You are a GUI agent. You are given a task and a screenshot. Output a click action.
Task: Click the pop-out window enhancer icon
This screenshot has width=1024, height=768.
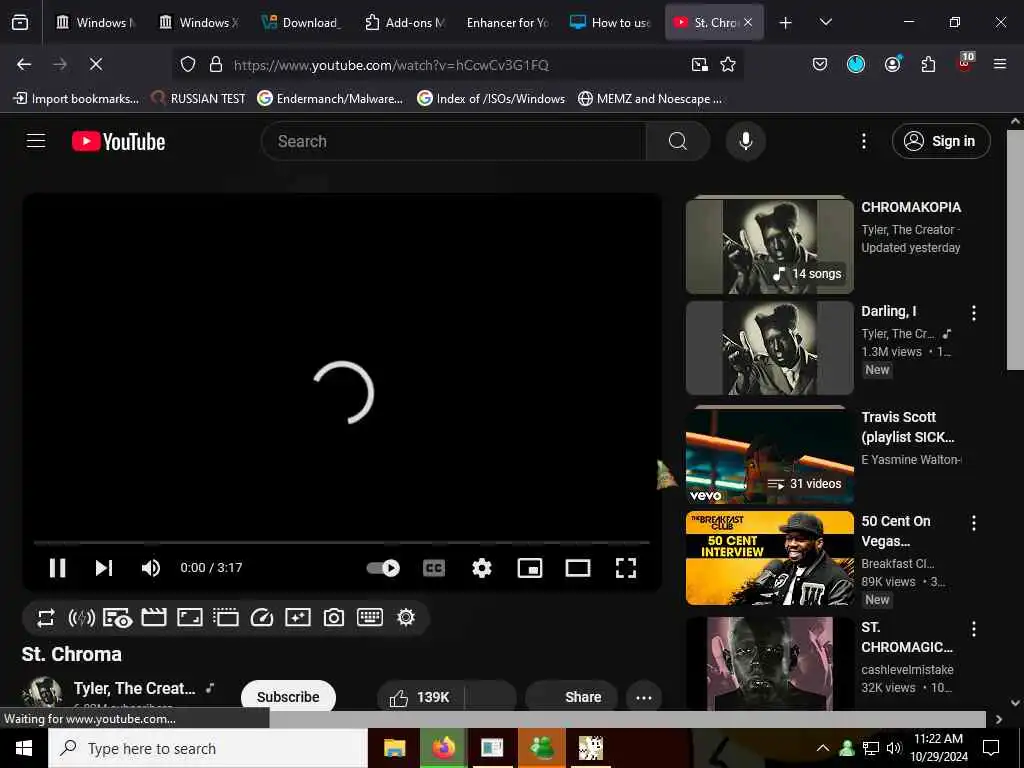click(x=226, y=618)
